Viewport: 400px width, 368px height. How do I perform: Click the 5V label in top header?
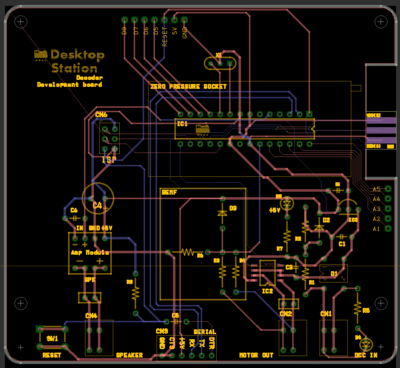pyautogui.click(x=175, y=31)
